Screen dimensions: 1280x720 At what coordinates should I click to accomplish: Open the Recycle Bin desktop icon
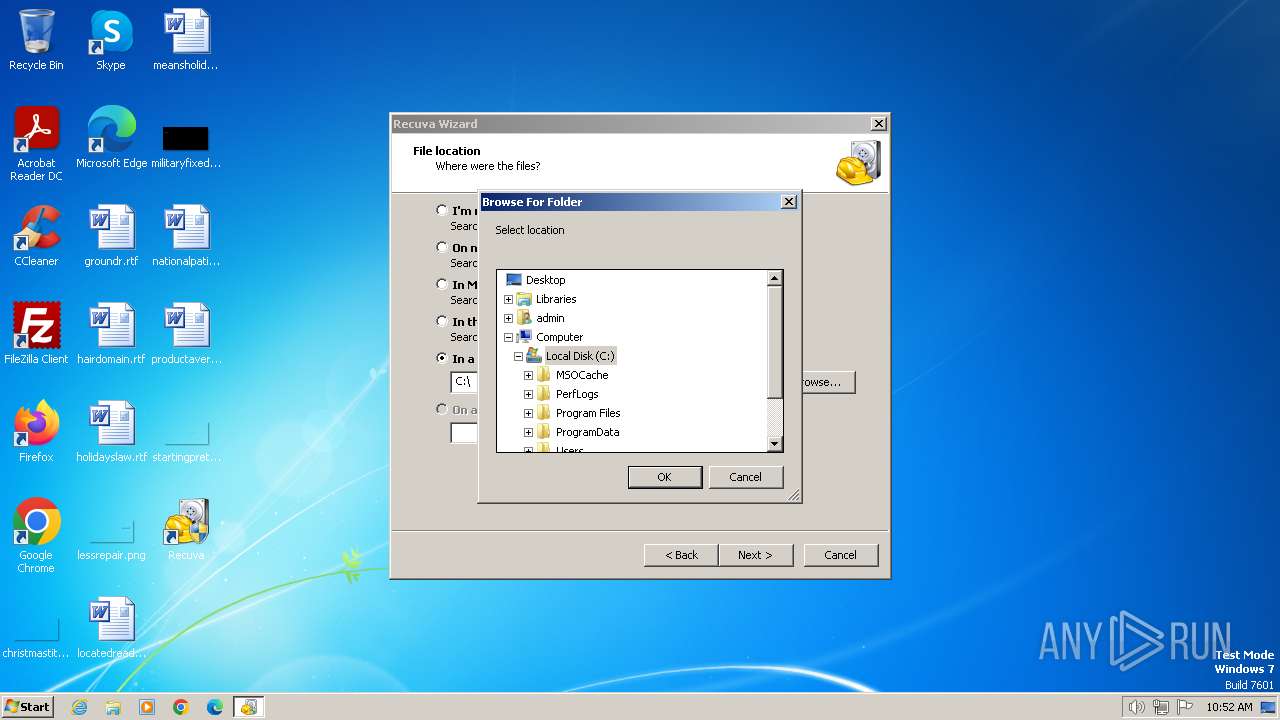36,40
